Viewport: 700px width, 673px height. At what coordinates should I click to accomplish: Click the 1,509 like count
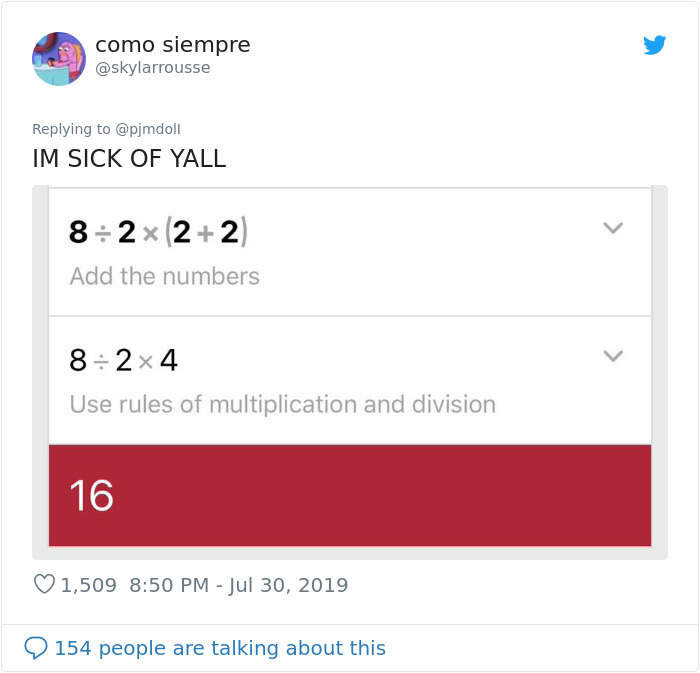click(x=89, y=585)
